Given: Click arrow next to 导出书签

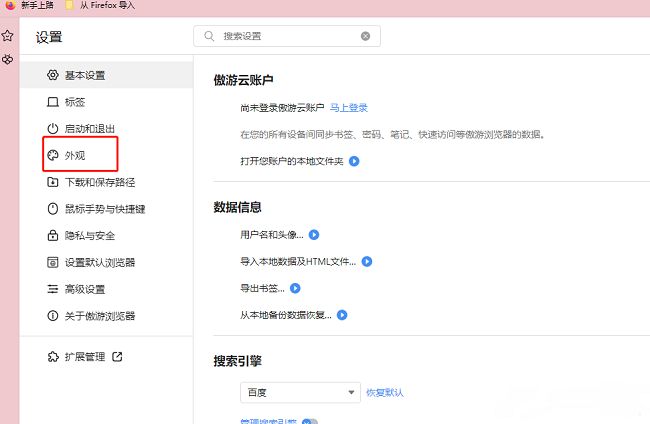Looking at the screenshot, I should point(295,288).
